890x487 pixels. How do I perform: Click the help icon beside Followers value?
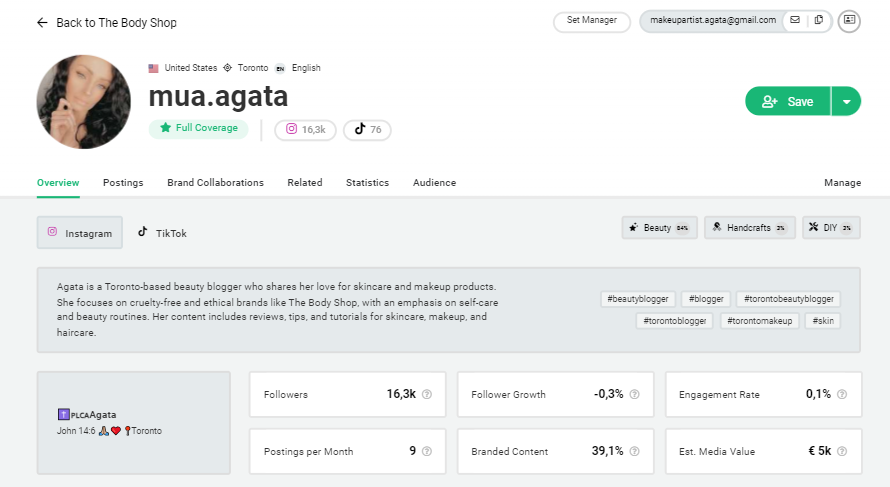427,394
